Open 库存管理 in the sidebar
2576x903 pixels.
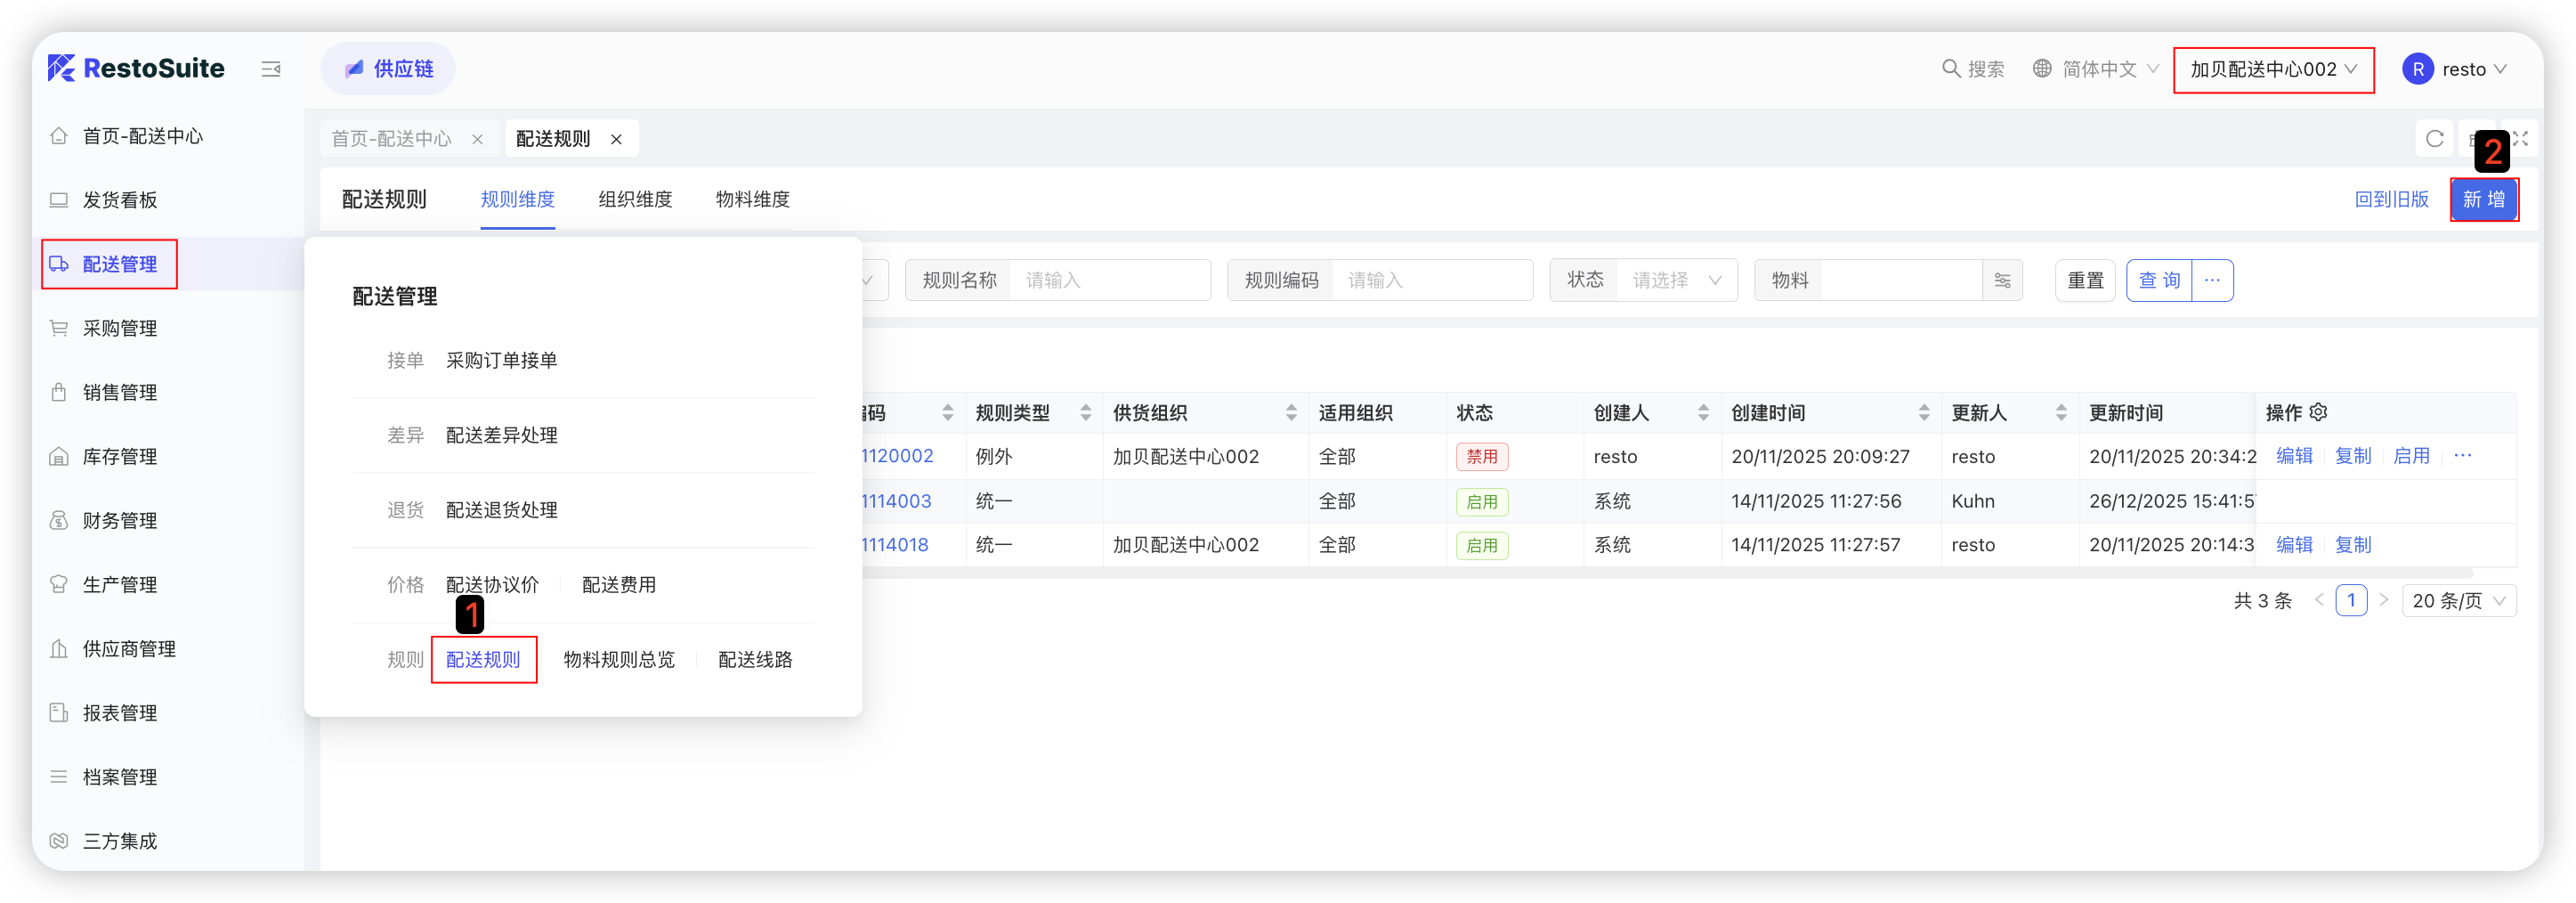coord(120,457)
